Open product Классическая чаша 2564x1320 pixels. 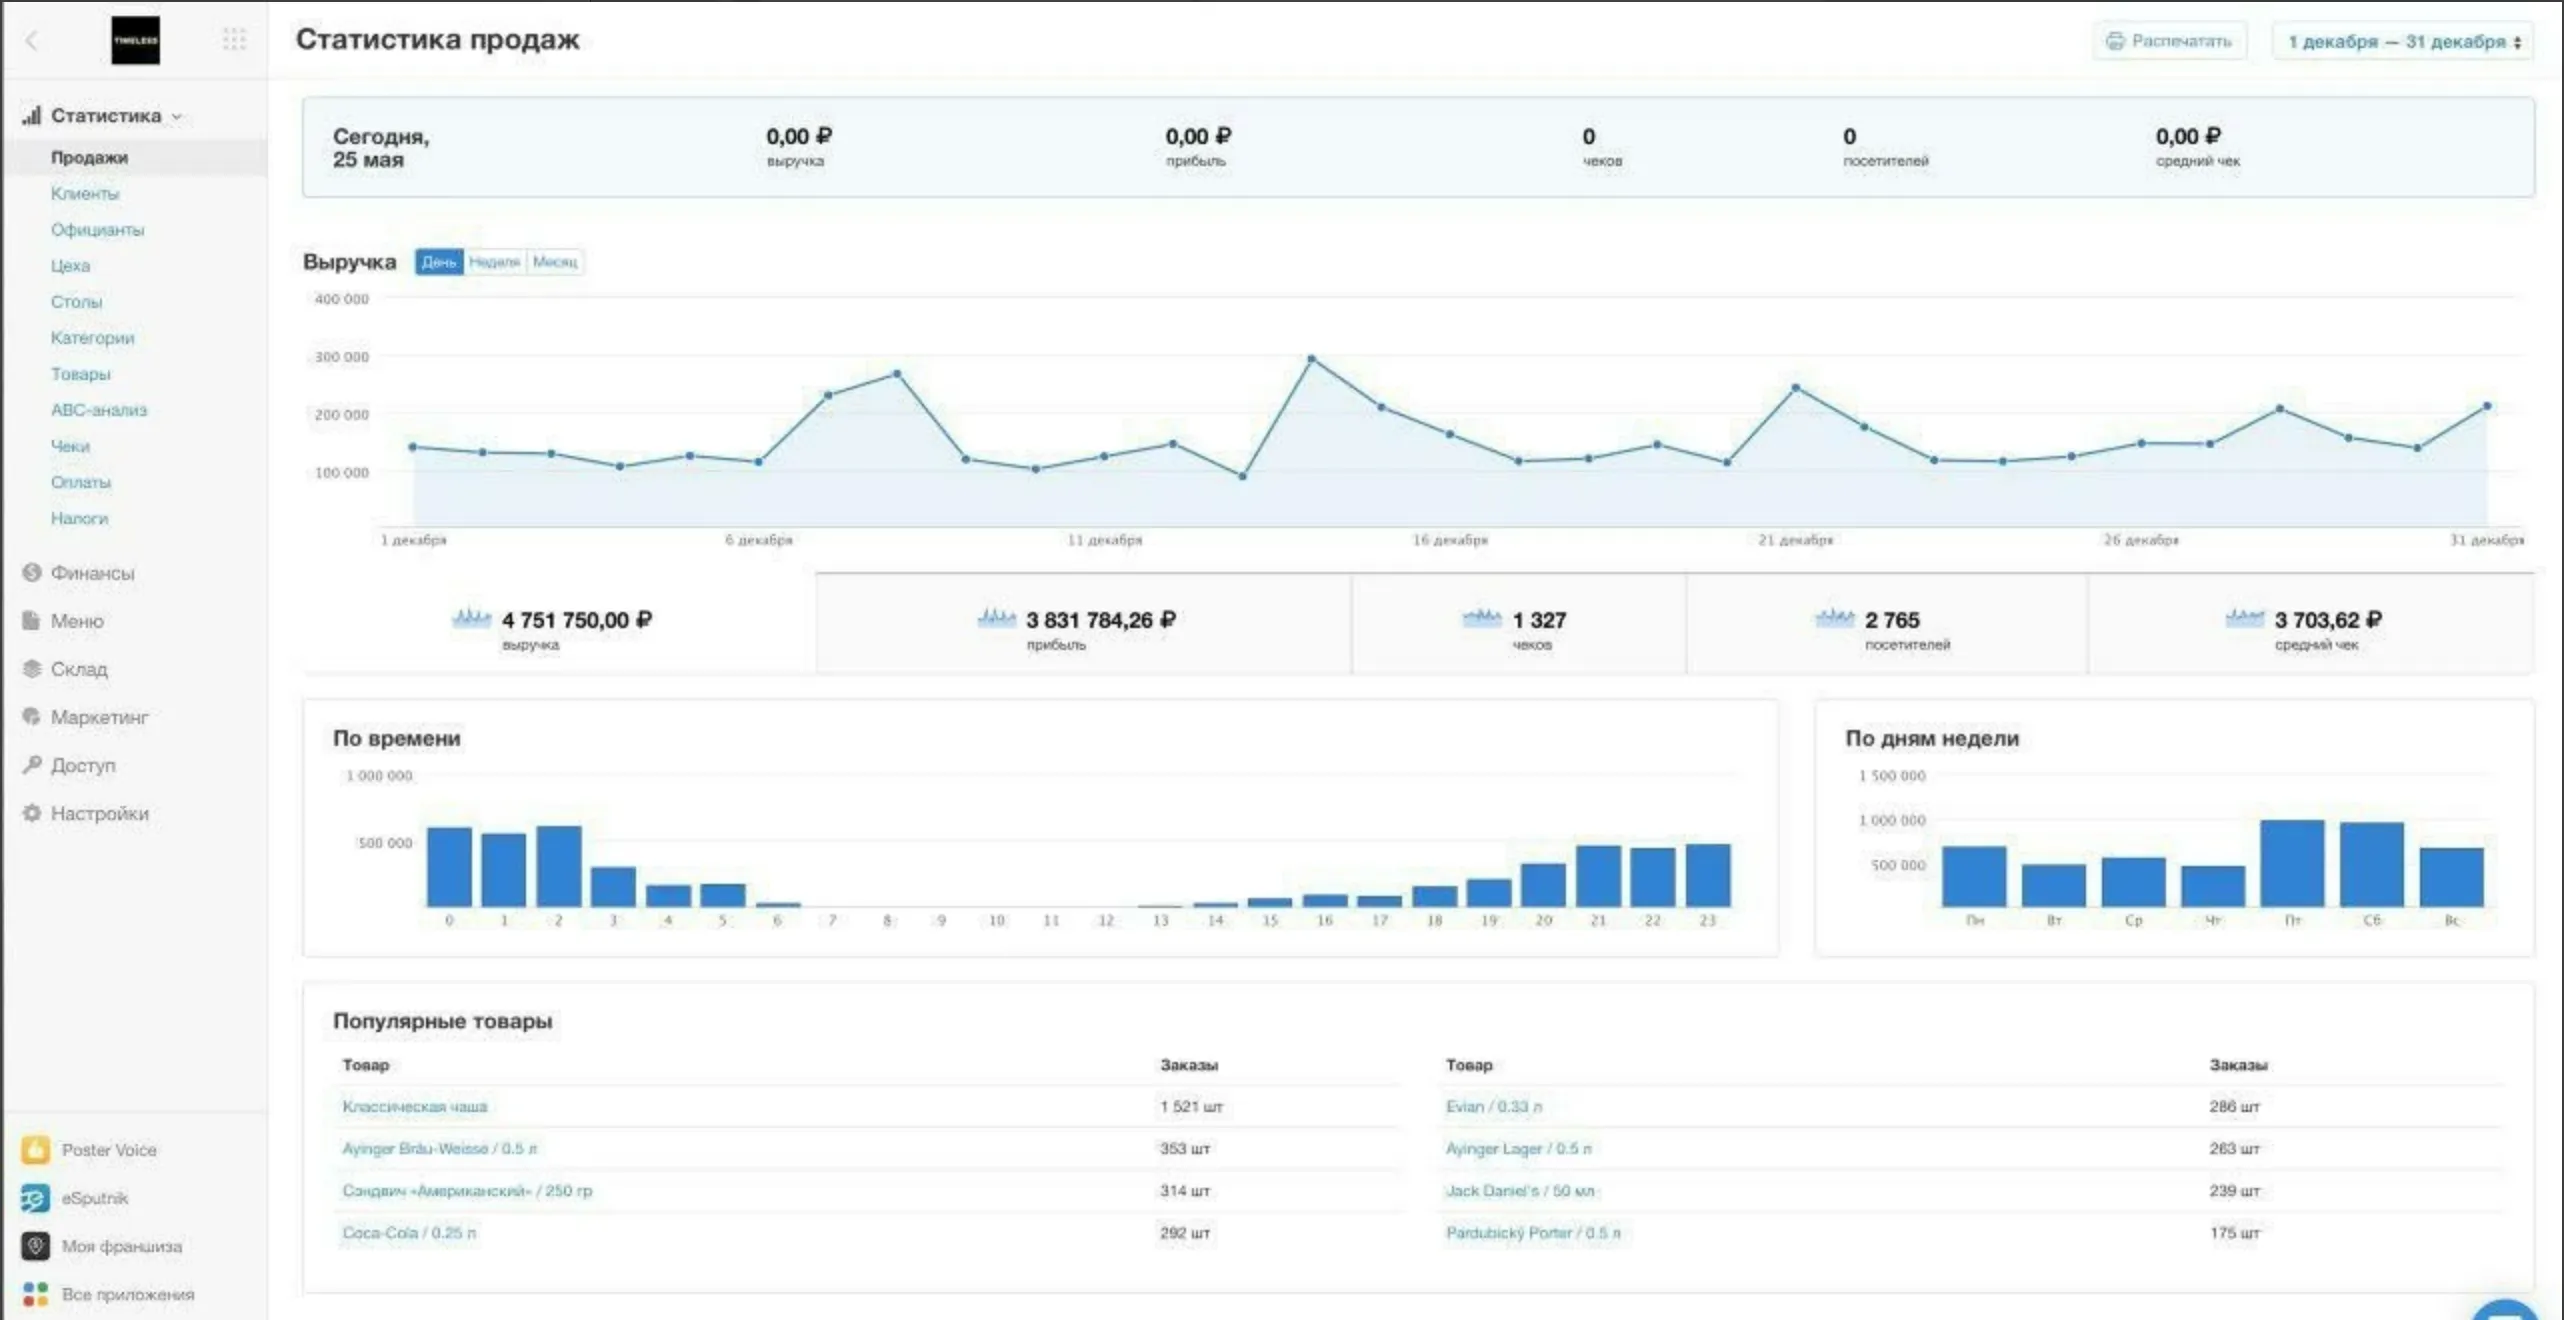(415, 1106)
